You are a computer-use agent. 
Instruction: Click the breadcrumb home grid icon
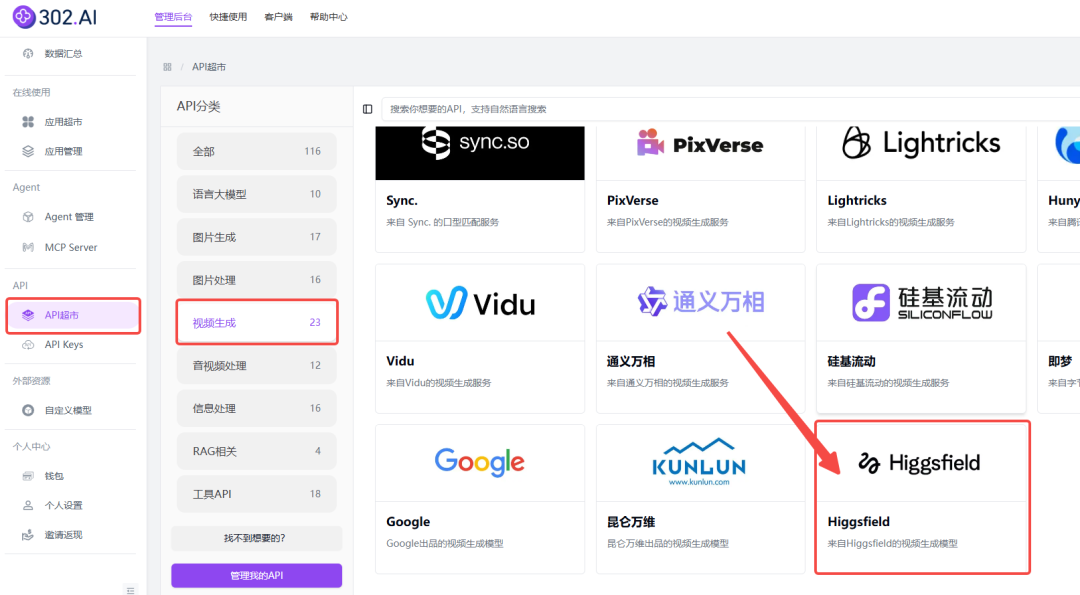pos(167,67)
